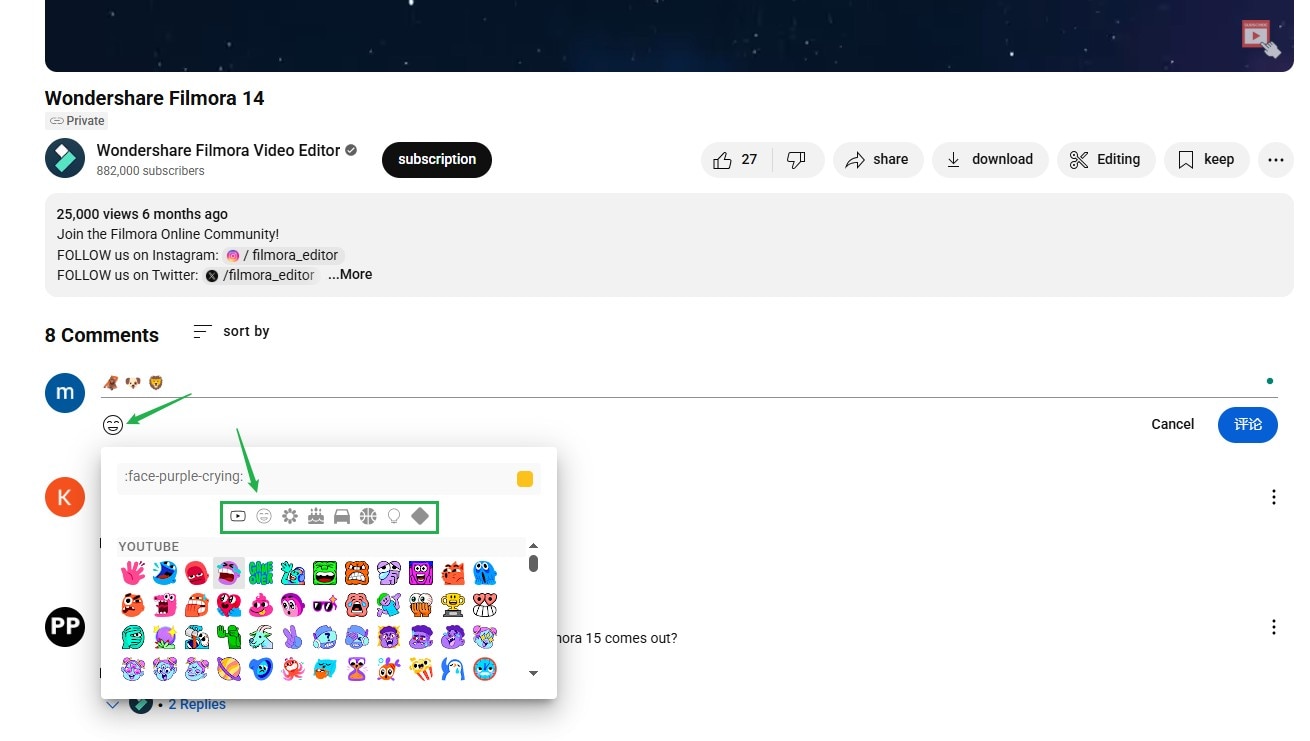Click the comment text input field

689,383
